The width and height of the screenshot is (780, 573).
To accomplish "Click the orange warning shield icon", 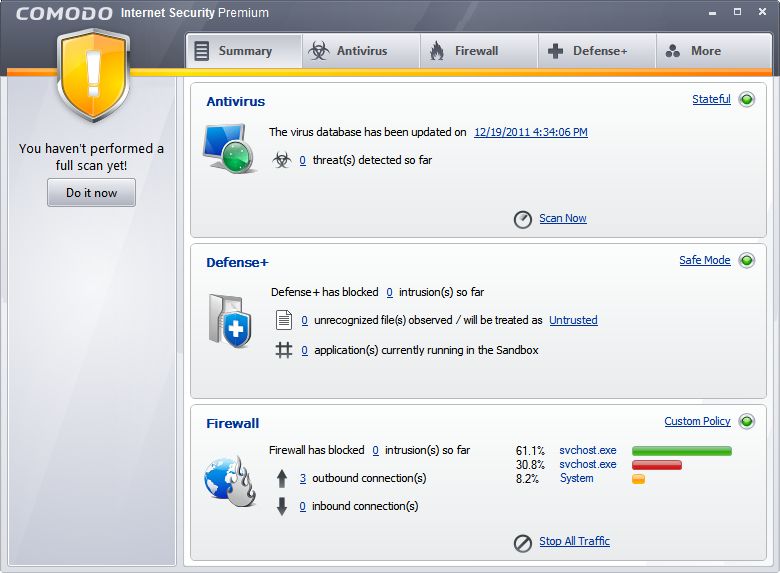I will tap(93, 75).
